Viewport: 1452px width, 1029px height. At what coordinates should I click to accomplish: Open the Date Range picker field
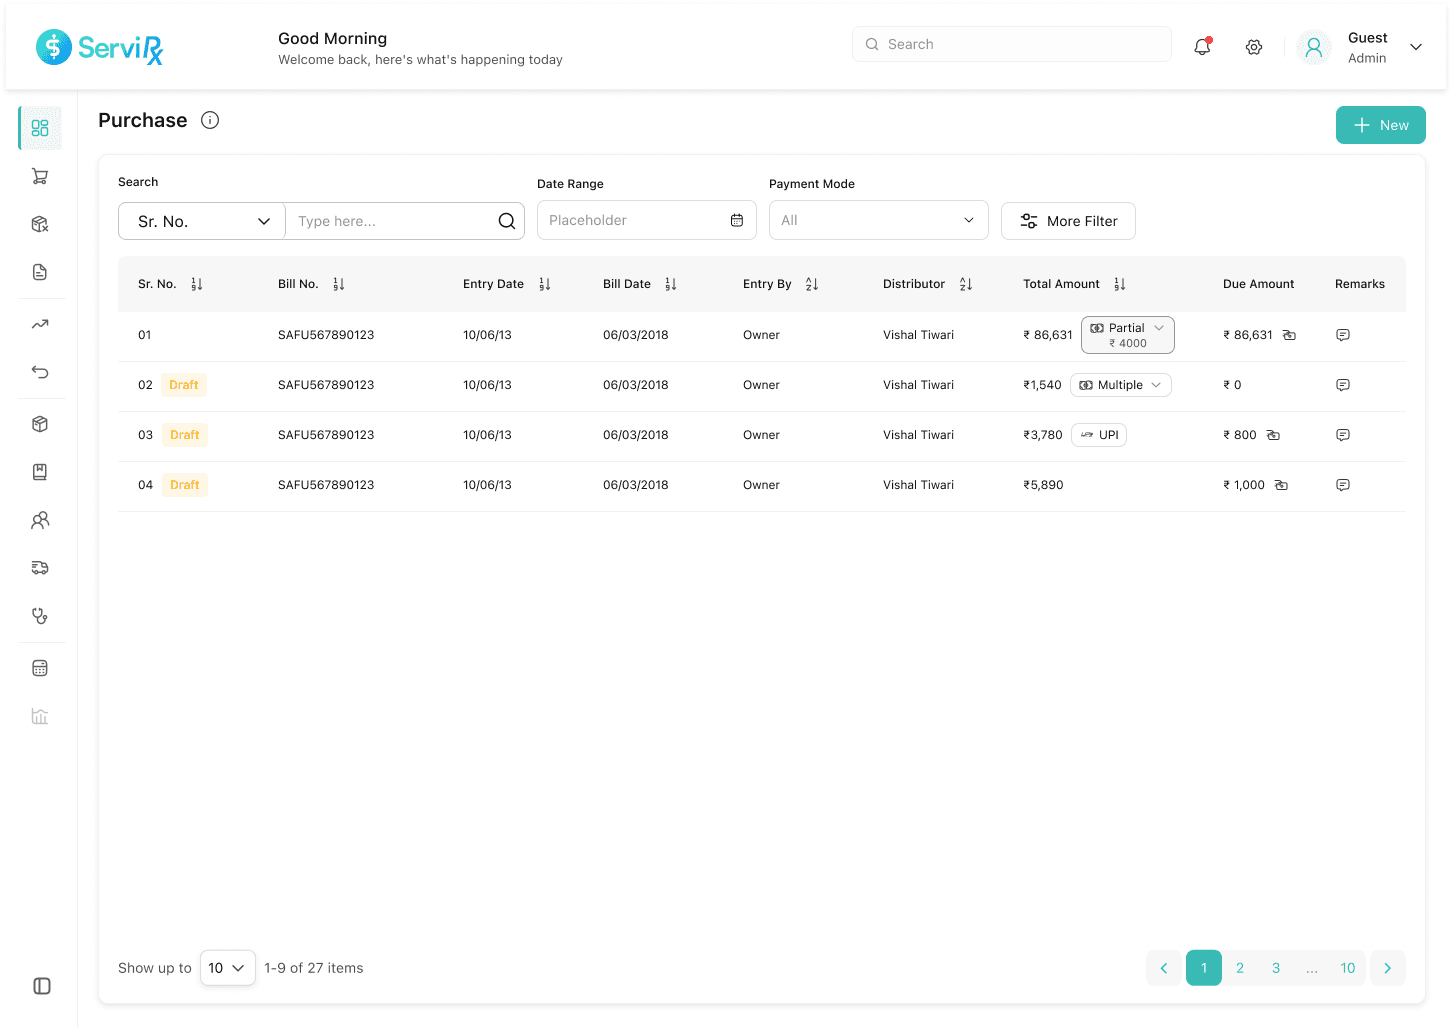646,220
